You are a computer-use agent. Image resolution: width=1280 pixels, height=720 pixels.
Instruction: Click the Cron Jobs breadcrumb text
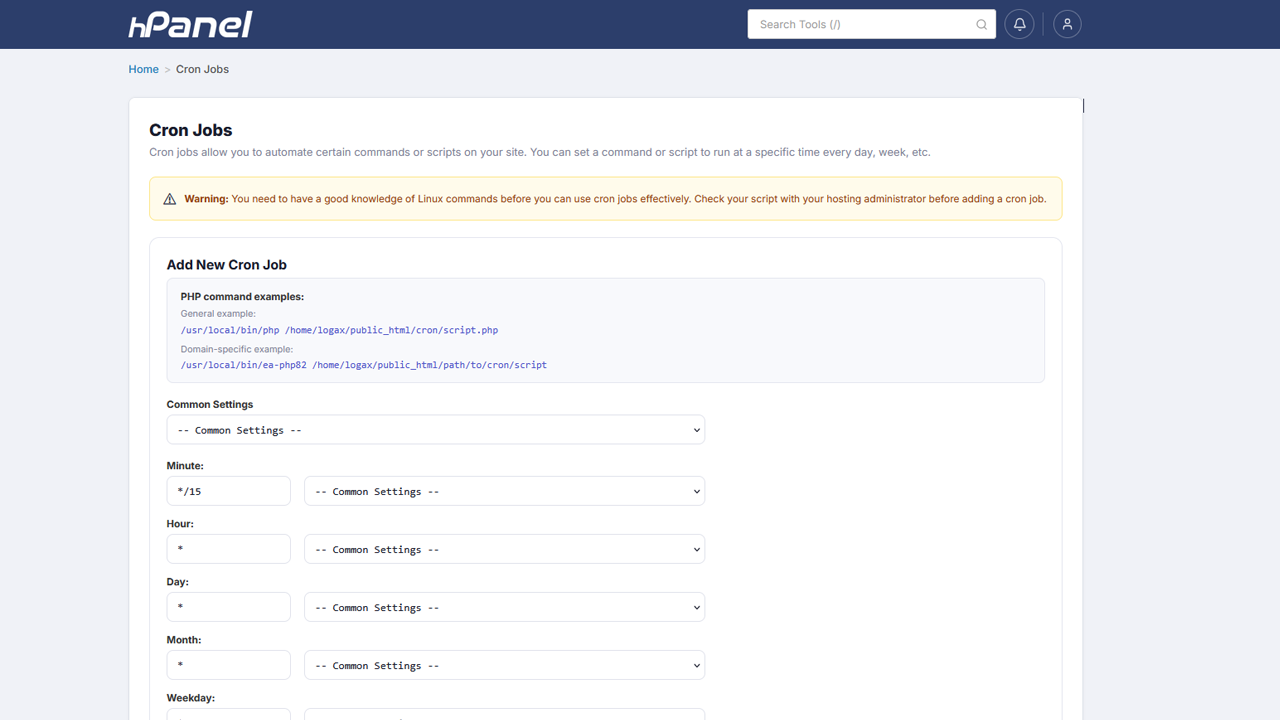202,69
